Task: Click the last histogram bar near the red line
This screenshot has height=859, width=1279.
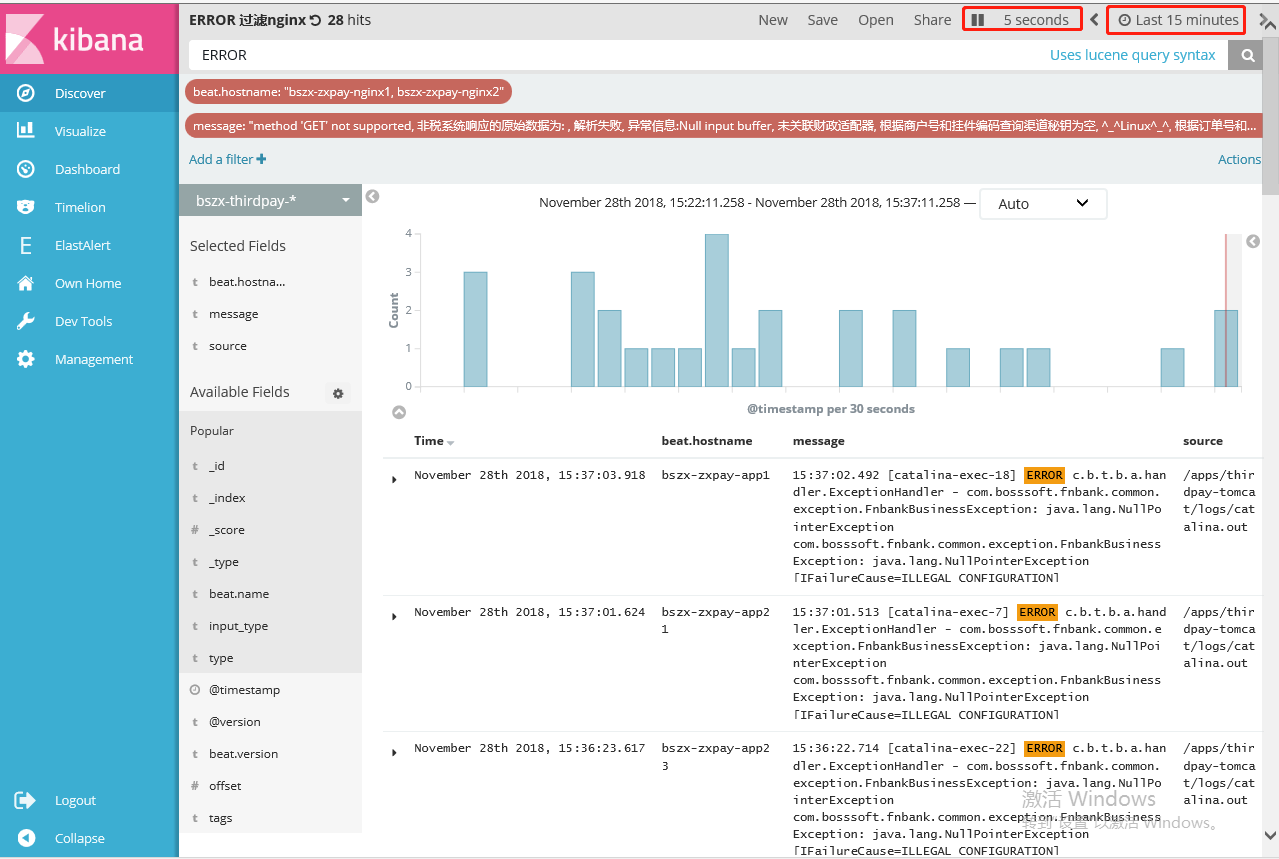Action: pos(1226,348)
